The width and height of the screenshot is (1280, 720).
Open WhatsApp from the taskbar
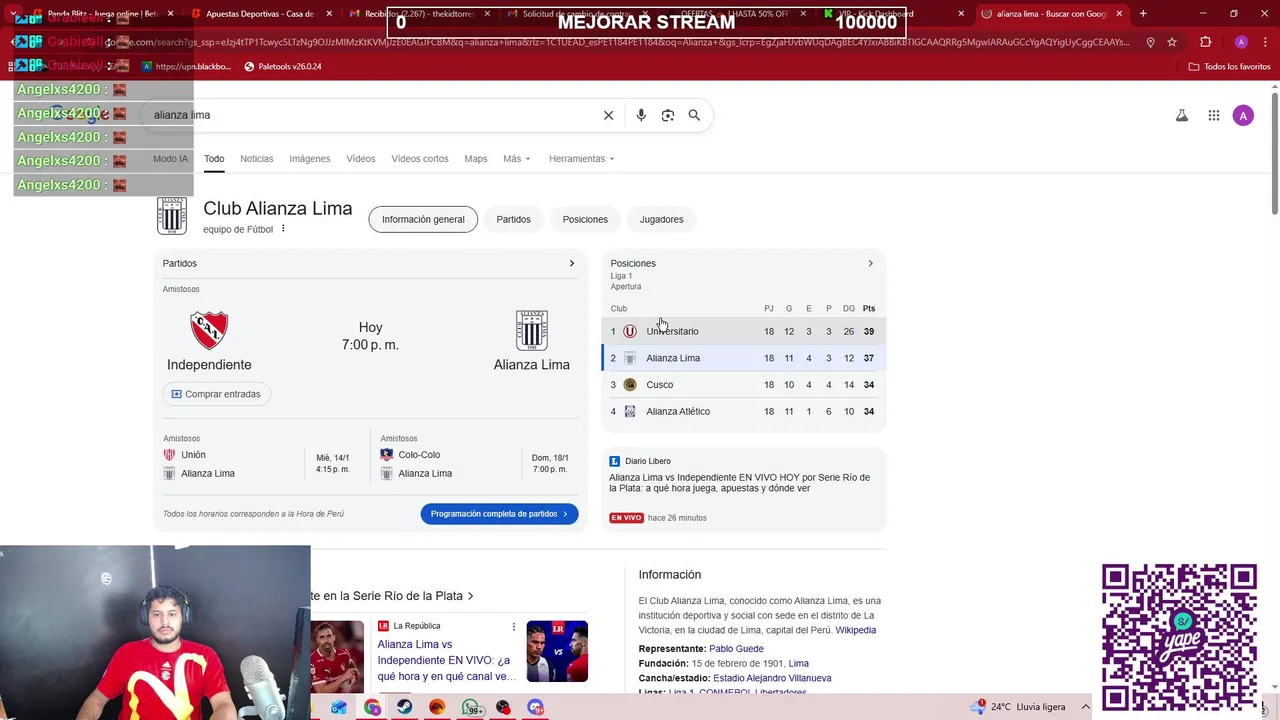[x=470, y=707]
